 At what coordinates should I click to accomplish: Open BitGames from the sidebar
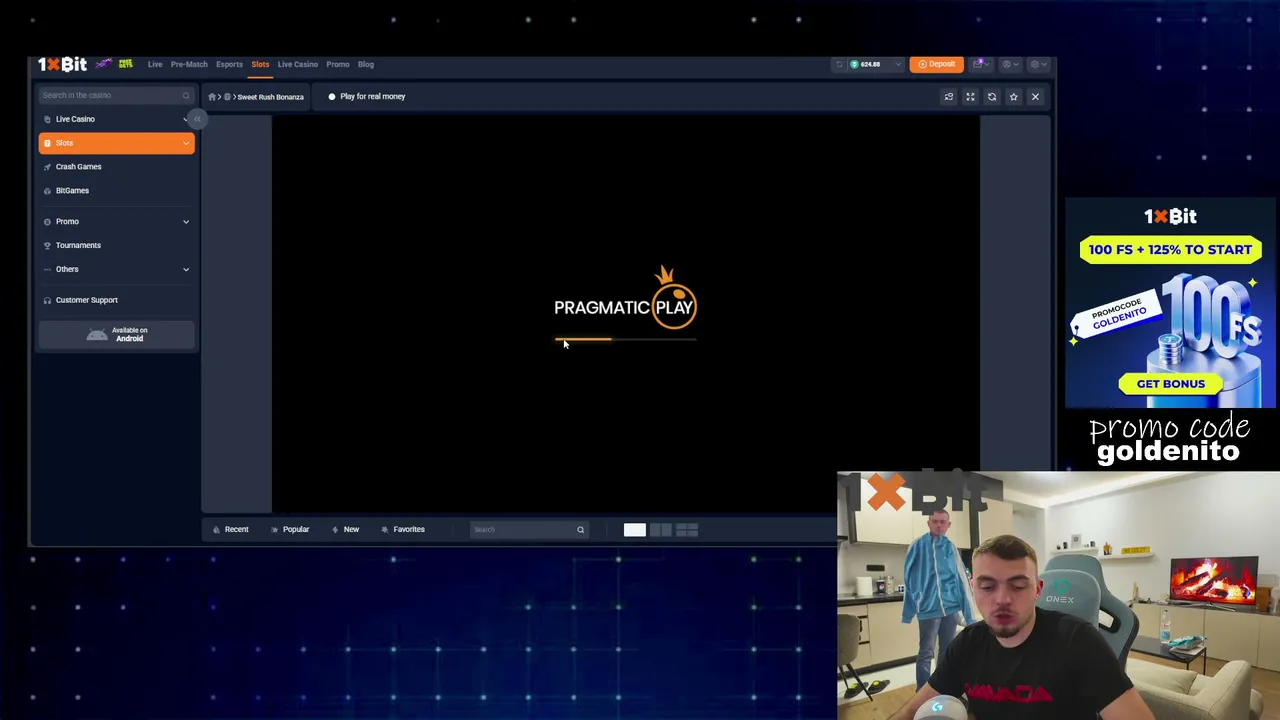coord(72,191)
